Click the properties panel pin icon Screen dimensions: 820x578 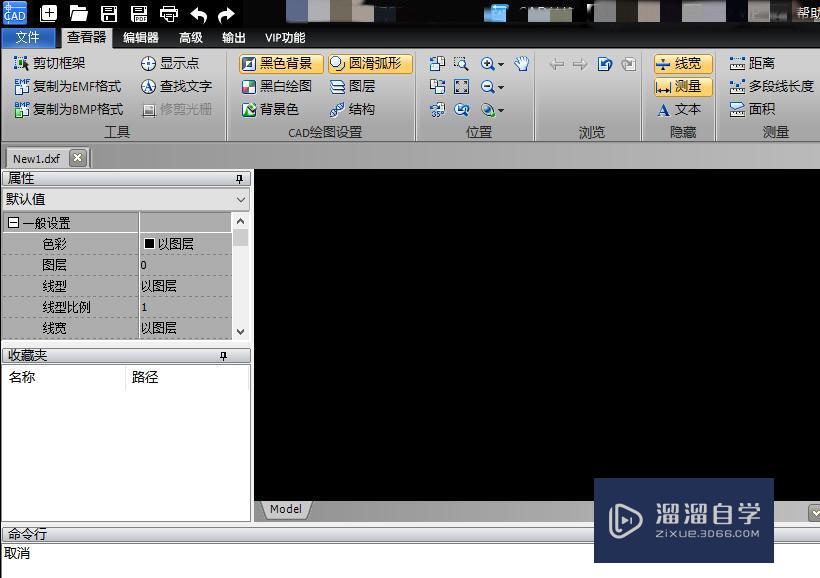241,178
